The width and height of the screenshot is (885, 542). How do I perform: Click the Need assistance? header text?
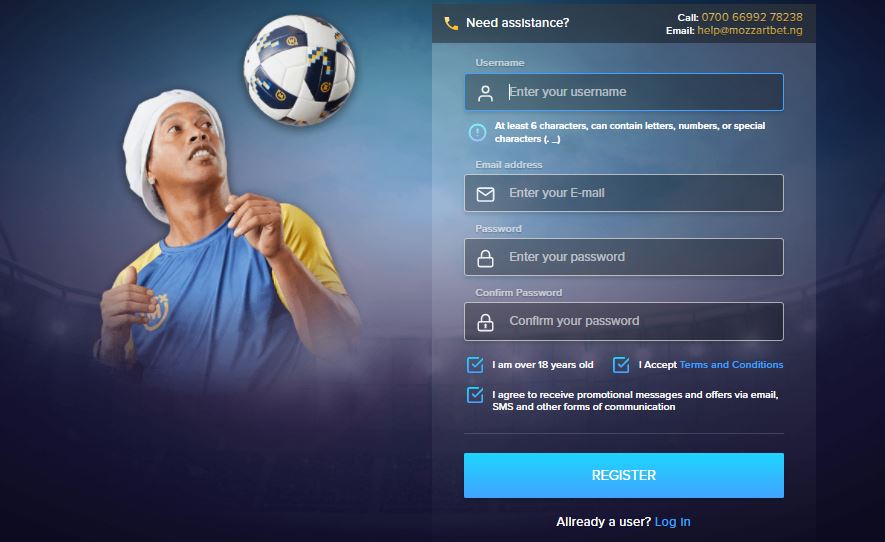(518, 23)
